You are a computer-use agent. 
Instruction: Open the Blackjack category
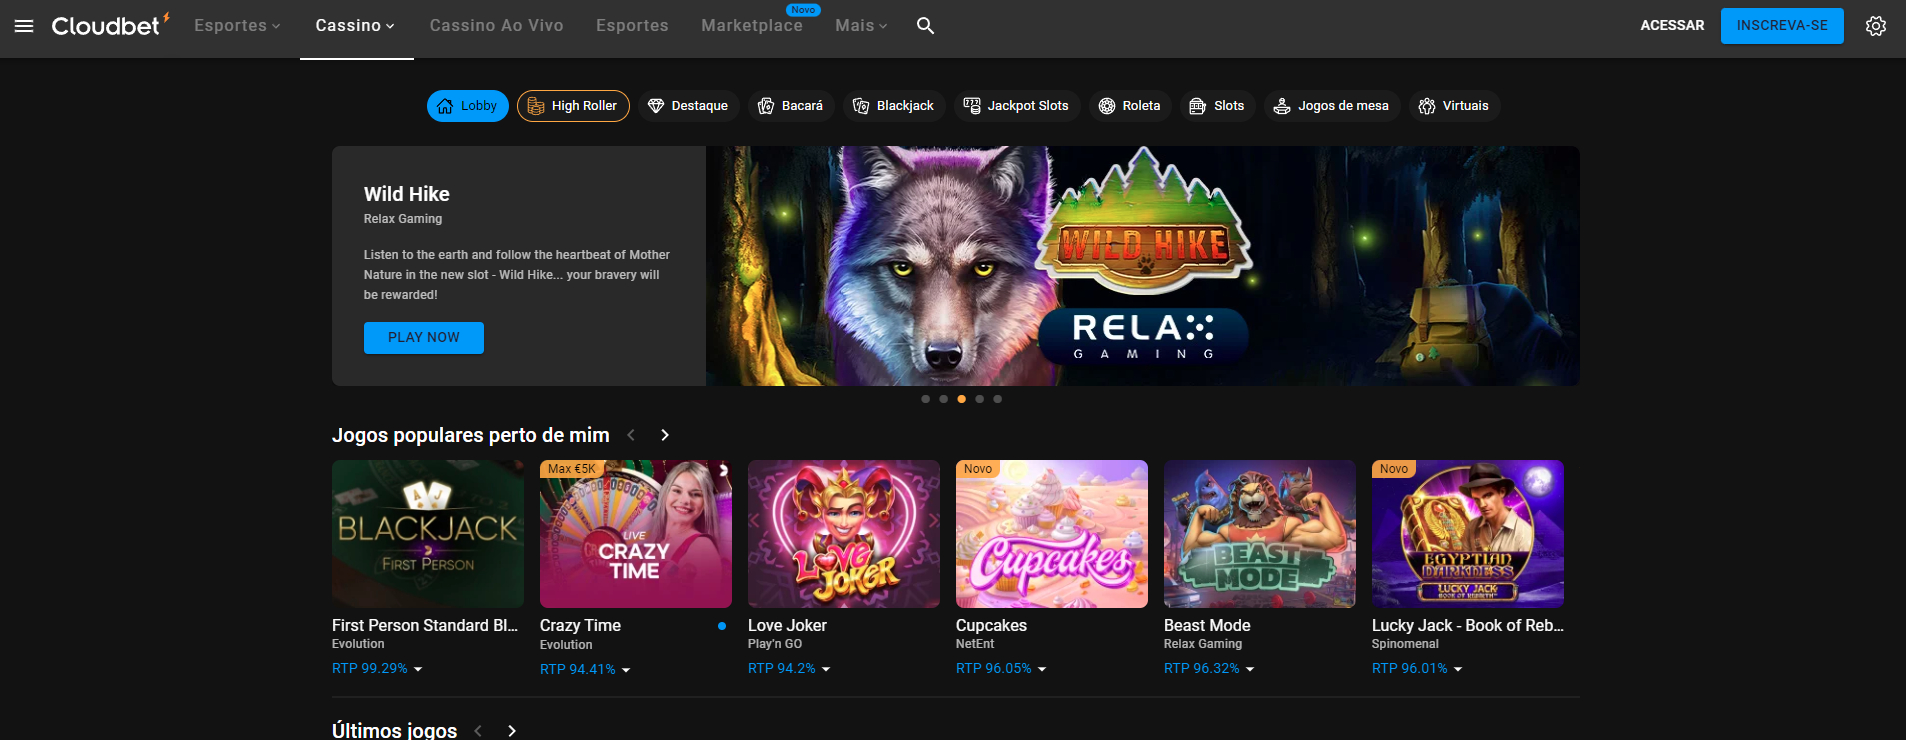click(894, 106)
